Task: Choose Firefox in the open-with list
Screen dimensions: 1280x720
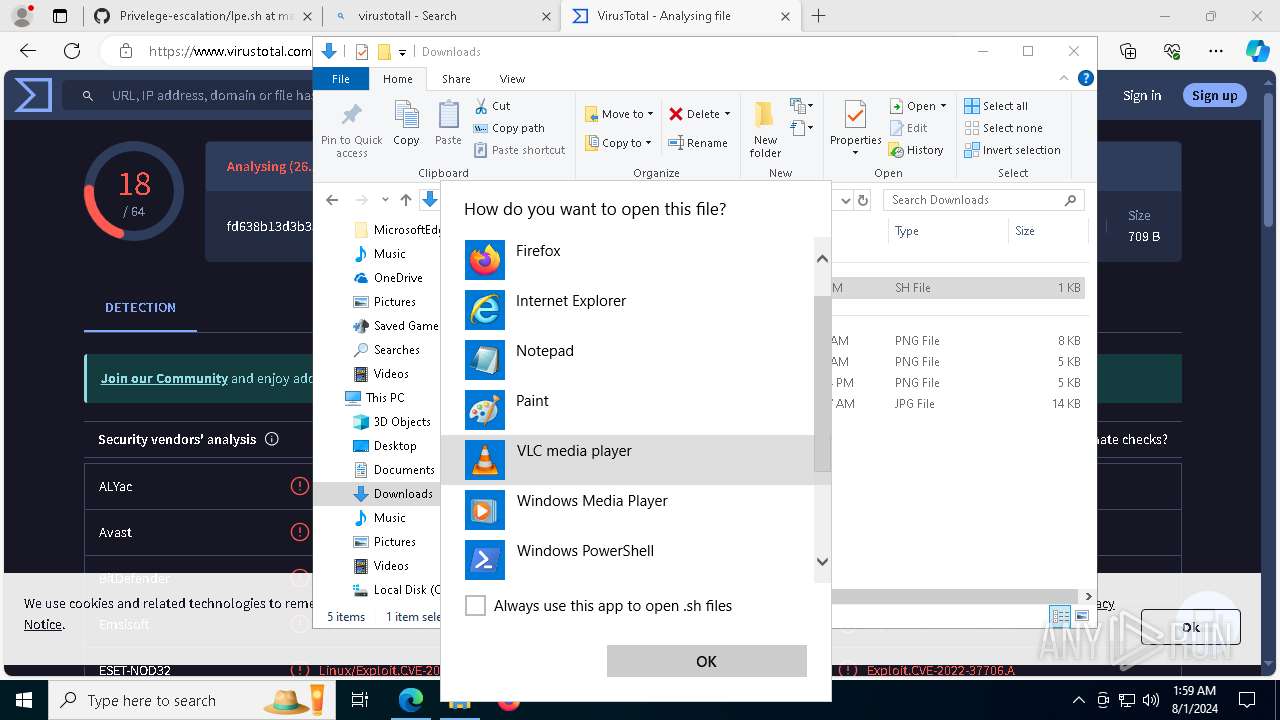Action: pos(627,260)
